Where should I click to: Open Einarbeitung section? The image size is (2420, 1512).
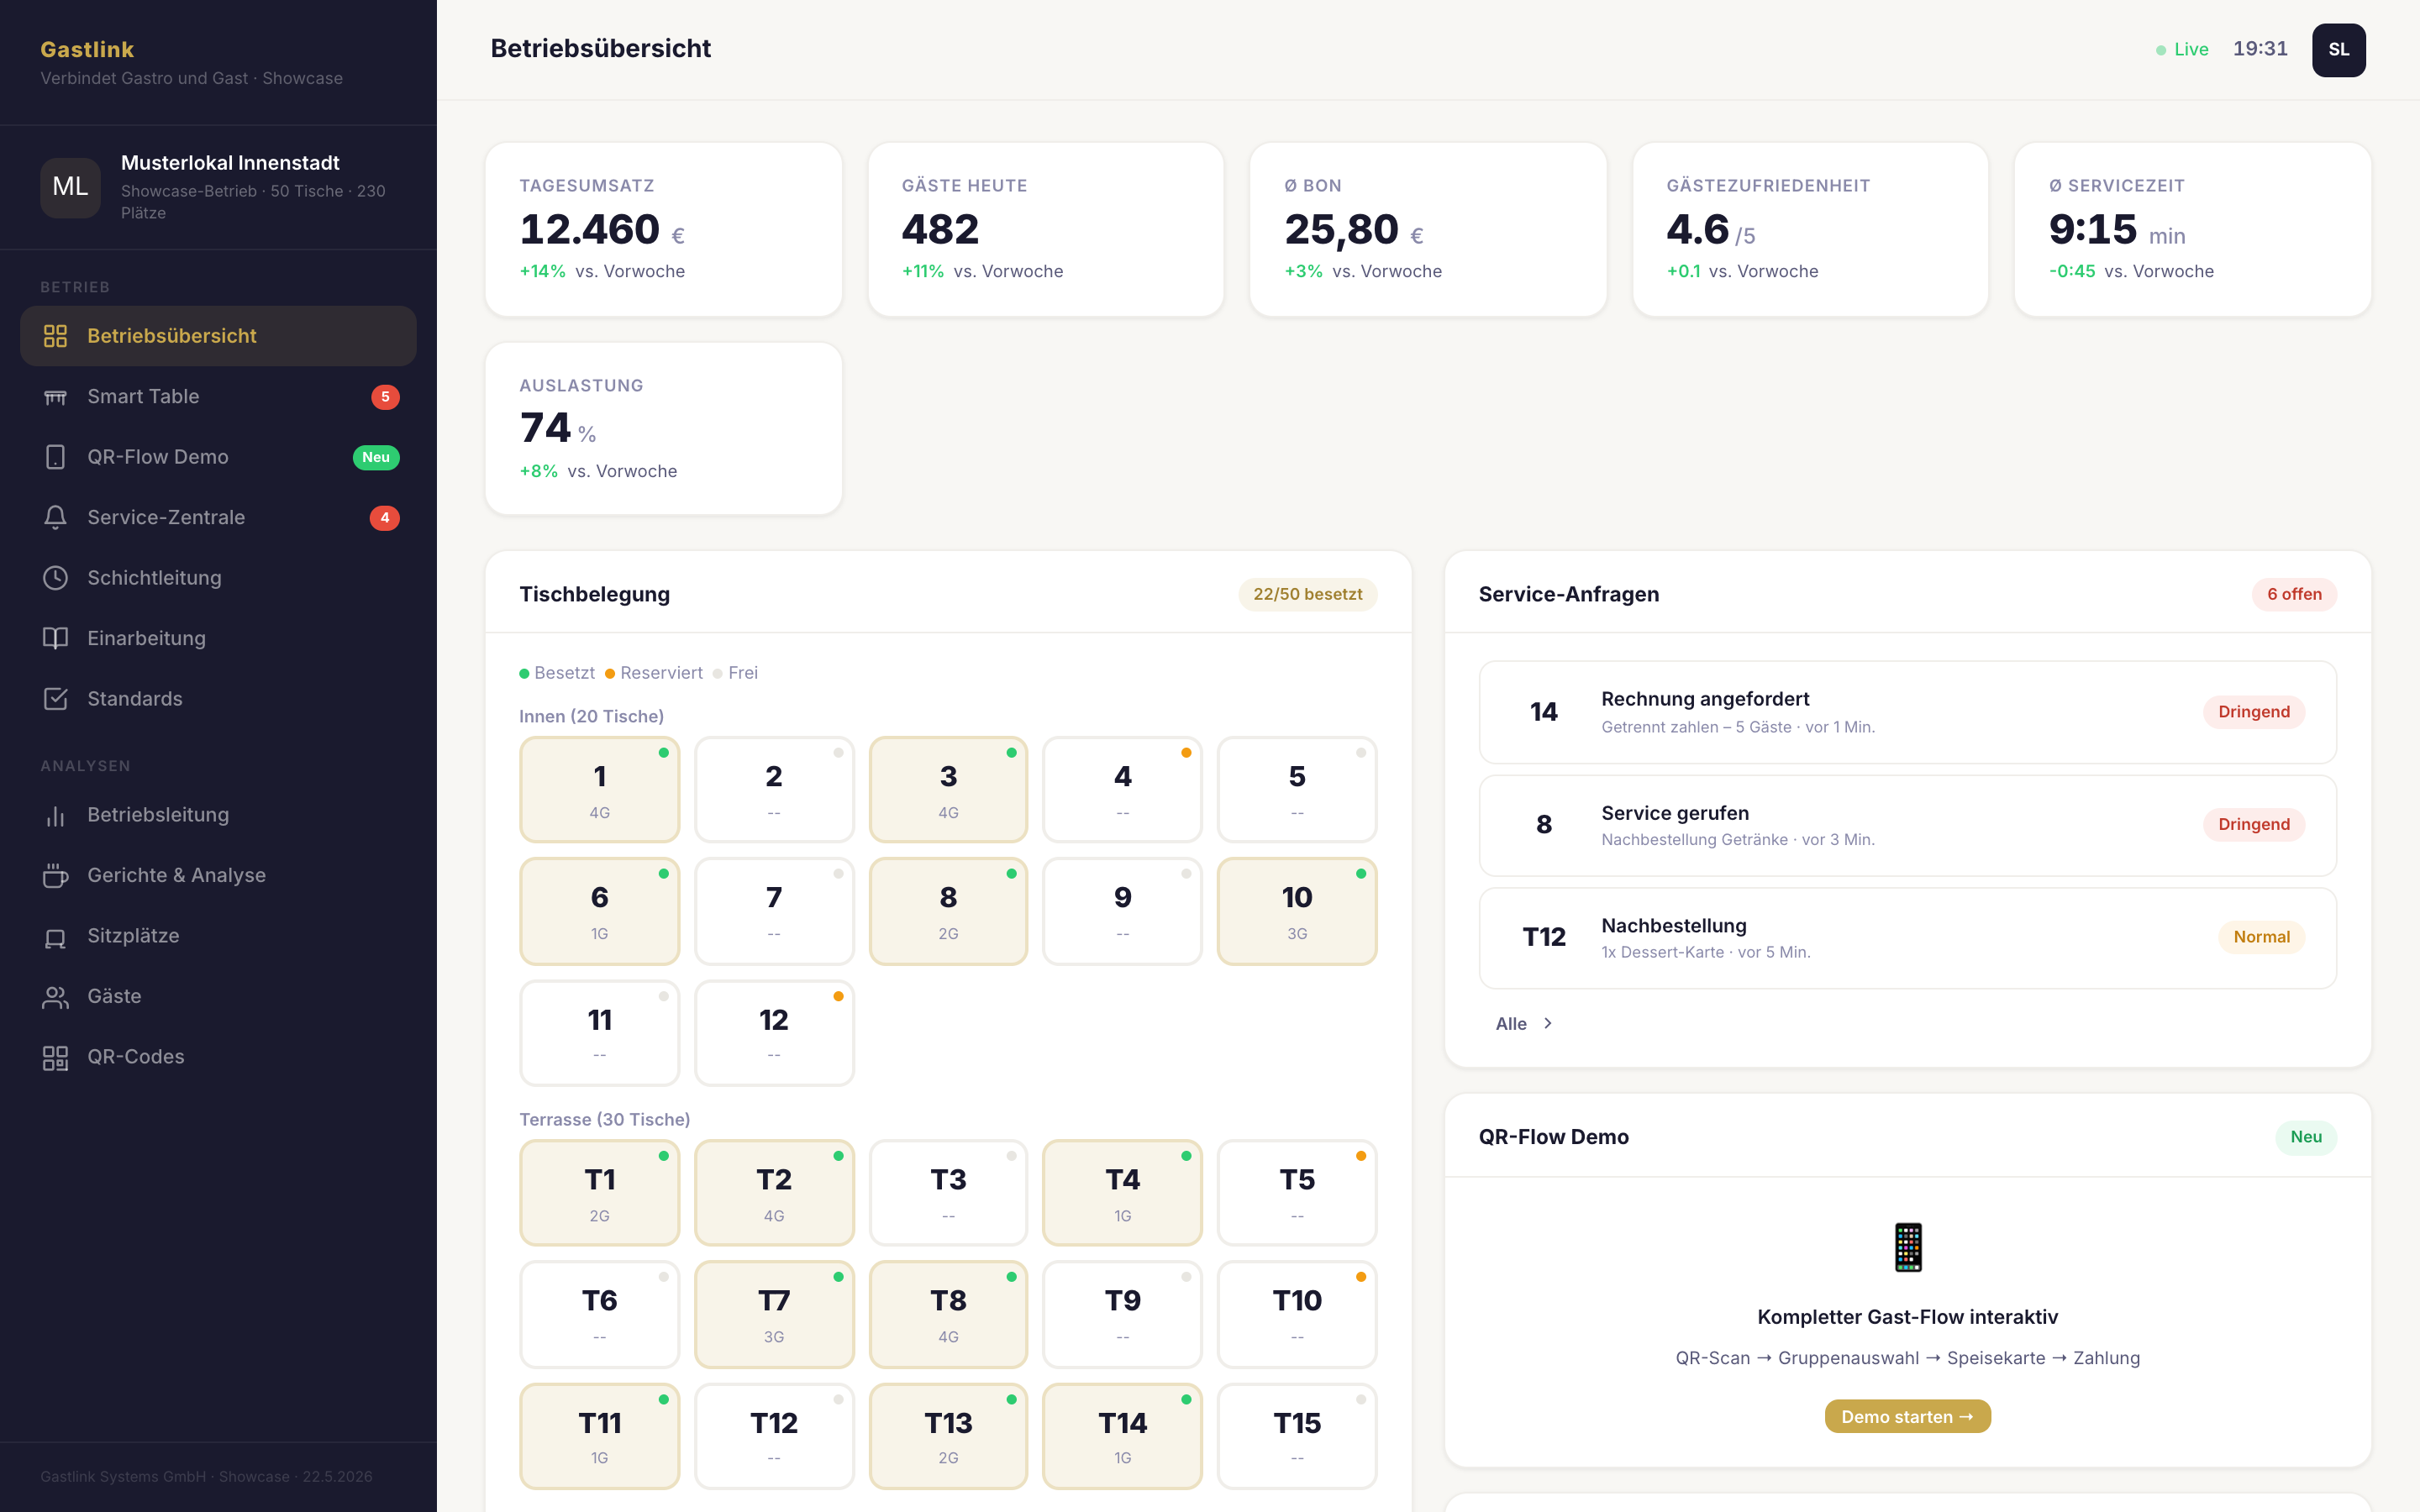pyautogui.click(x=218, y=639)
